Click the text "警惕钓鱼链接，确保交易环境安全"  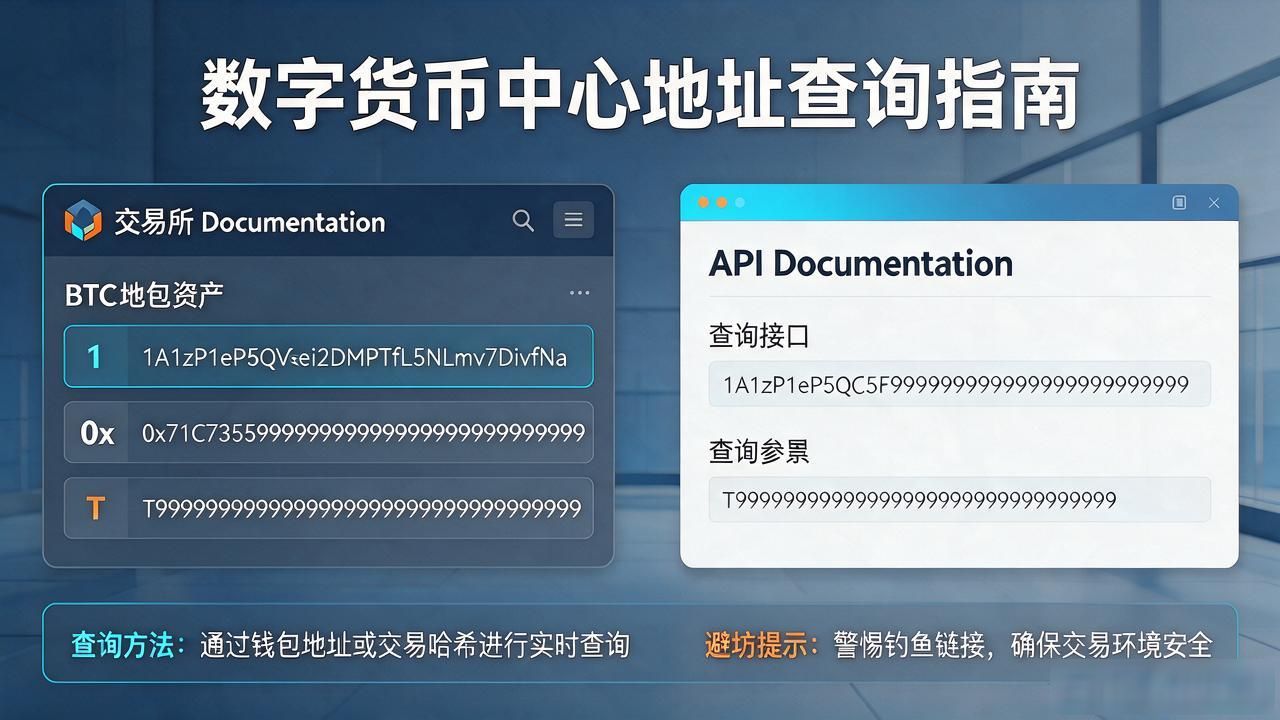pos(1023,645)
